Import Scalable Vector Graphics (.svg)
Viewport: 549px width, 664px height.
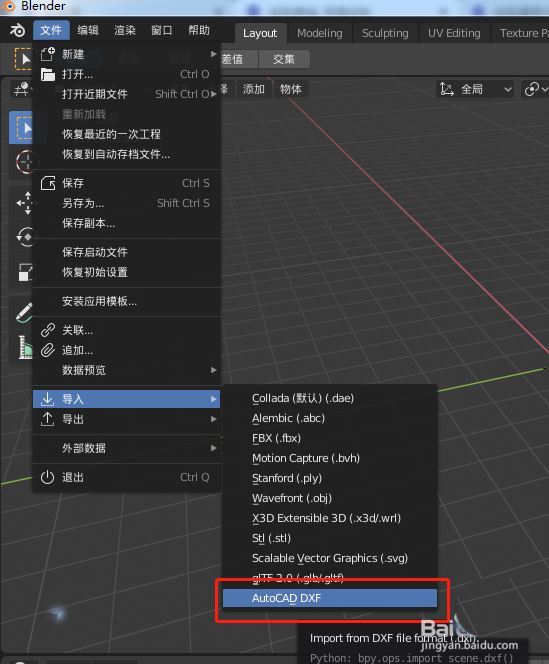(x=330, y=558)
